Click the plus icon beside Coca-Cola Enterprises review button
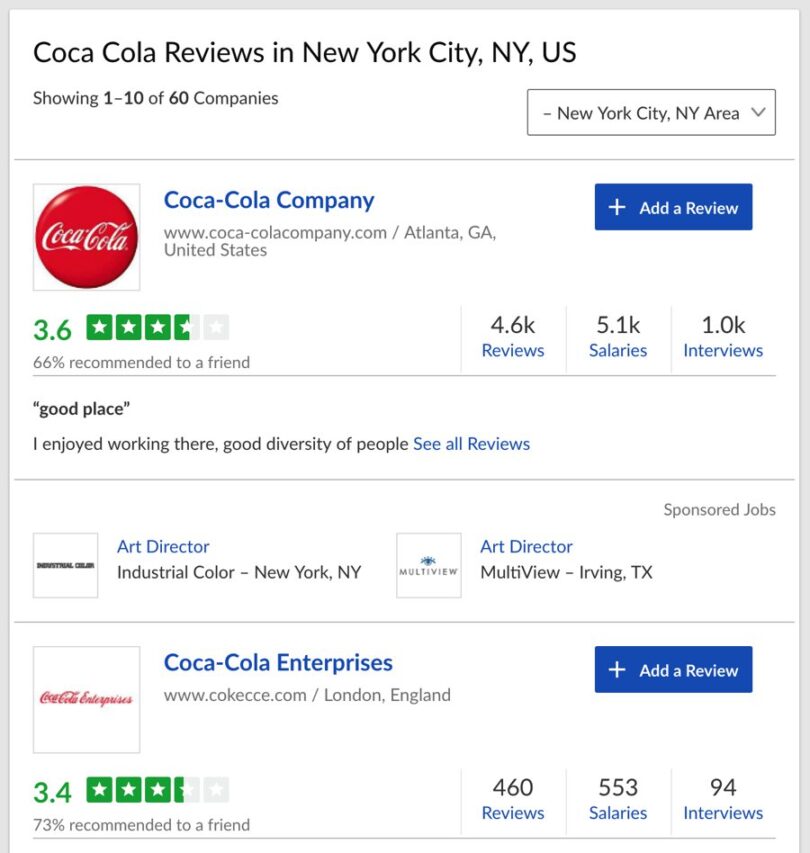Screen dimensions: 810x853 pos(619,670)
